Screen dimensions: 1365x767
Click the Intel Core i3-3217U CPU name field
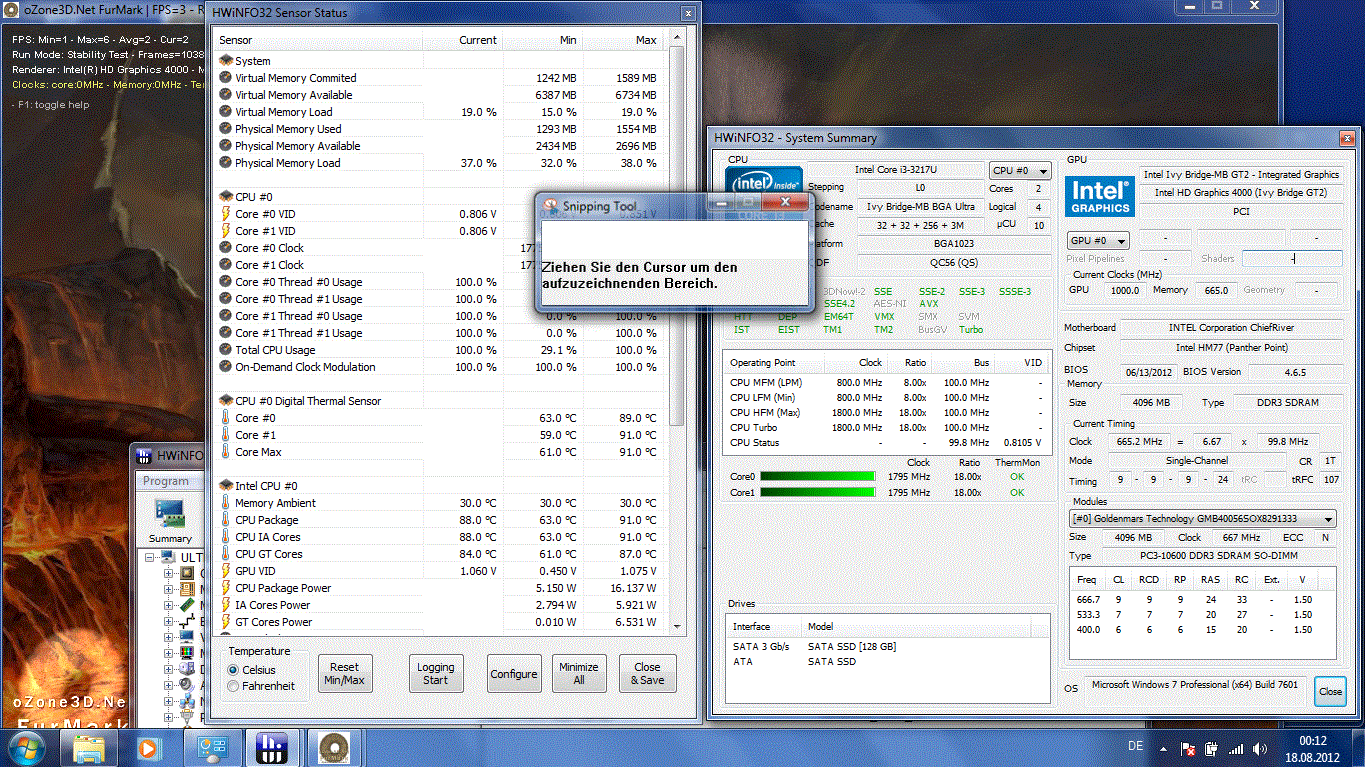[x=898, y=171]
